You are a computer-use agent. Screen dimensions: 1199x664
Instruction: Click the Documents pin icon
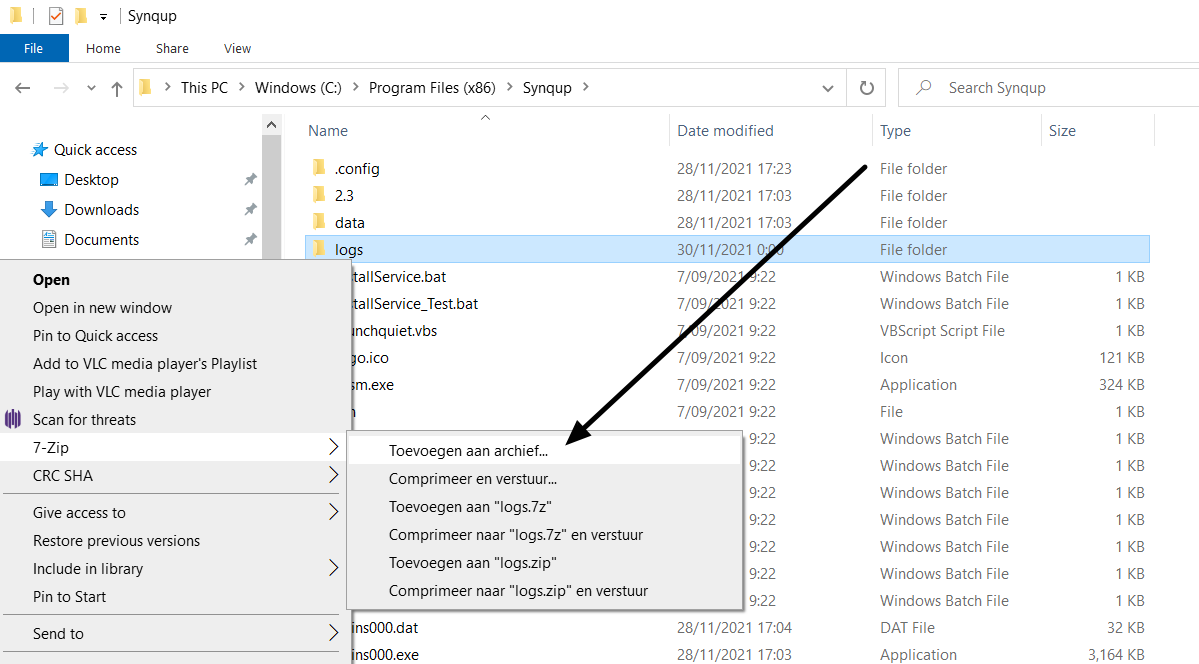point(250,239)
